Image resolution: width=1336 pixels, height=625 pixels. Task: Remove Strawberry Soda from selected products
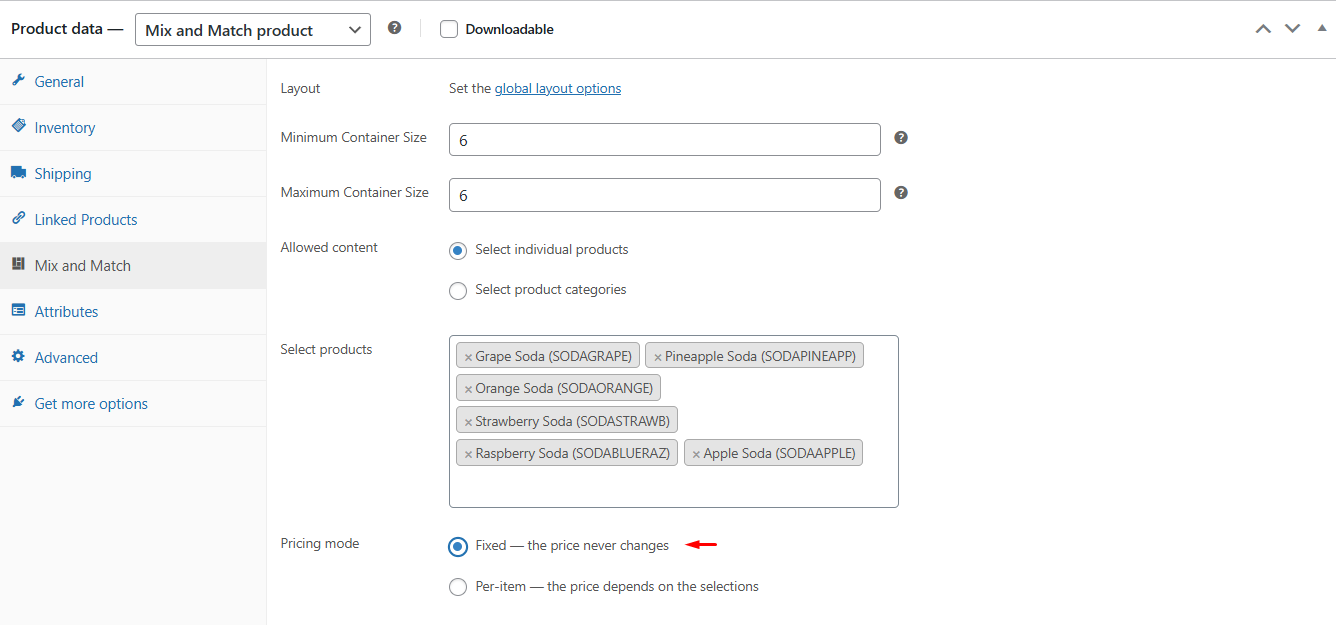click(x=468, y=422)
